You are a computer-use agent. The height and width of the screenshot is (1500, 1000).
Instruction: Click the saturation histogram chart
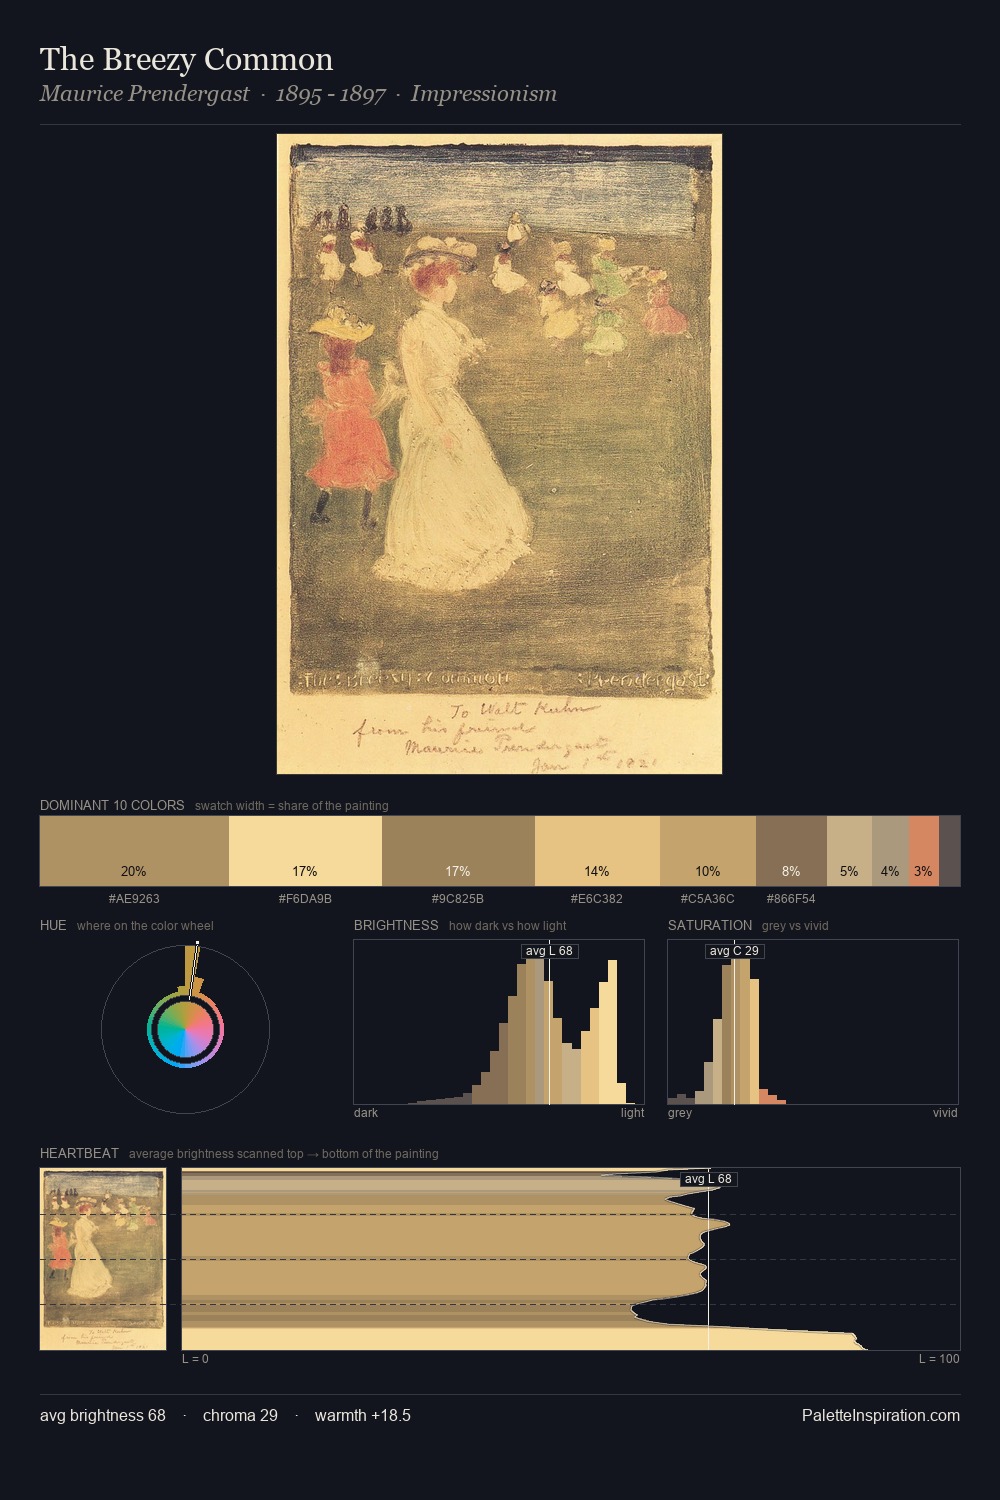(813, 1022)
